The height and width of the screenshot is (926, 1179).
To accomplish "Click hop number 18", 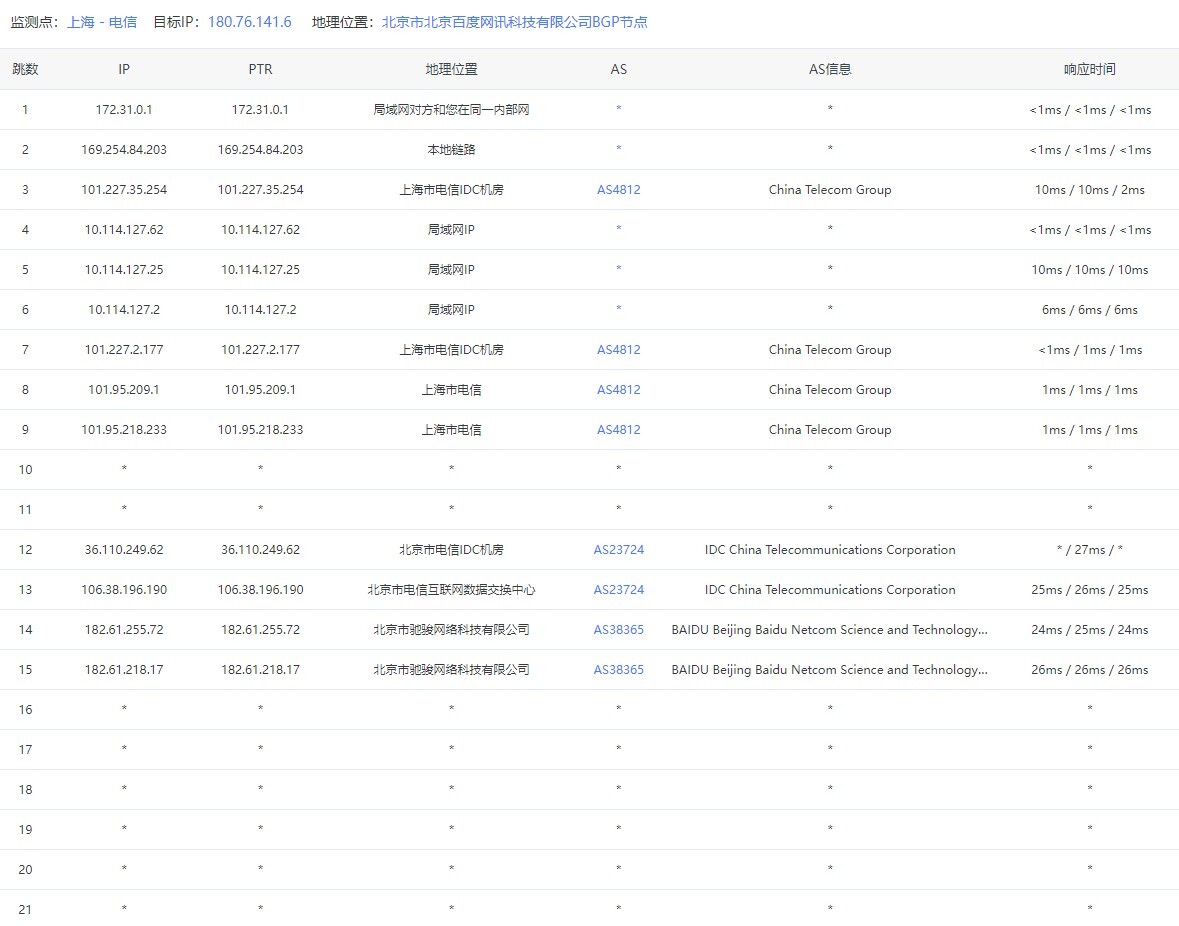I will click(26, 789).
